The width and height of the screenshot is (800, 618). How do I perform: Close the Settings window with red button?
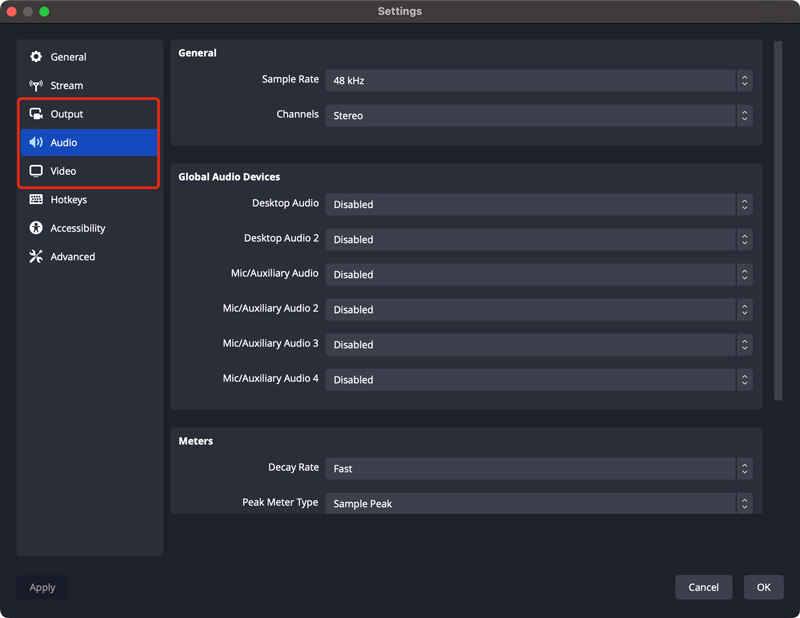pos(12,11)
